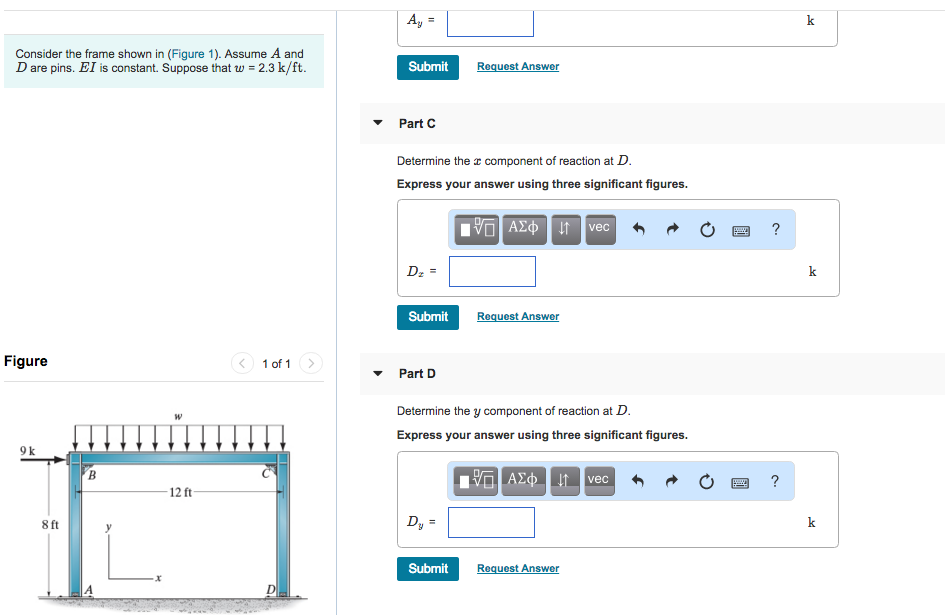
Task: Submit the Part D answer
Action: coord(427,568)
